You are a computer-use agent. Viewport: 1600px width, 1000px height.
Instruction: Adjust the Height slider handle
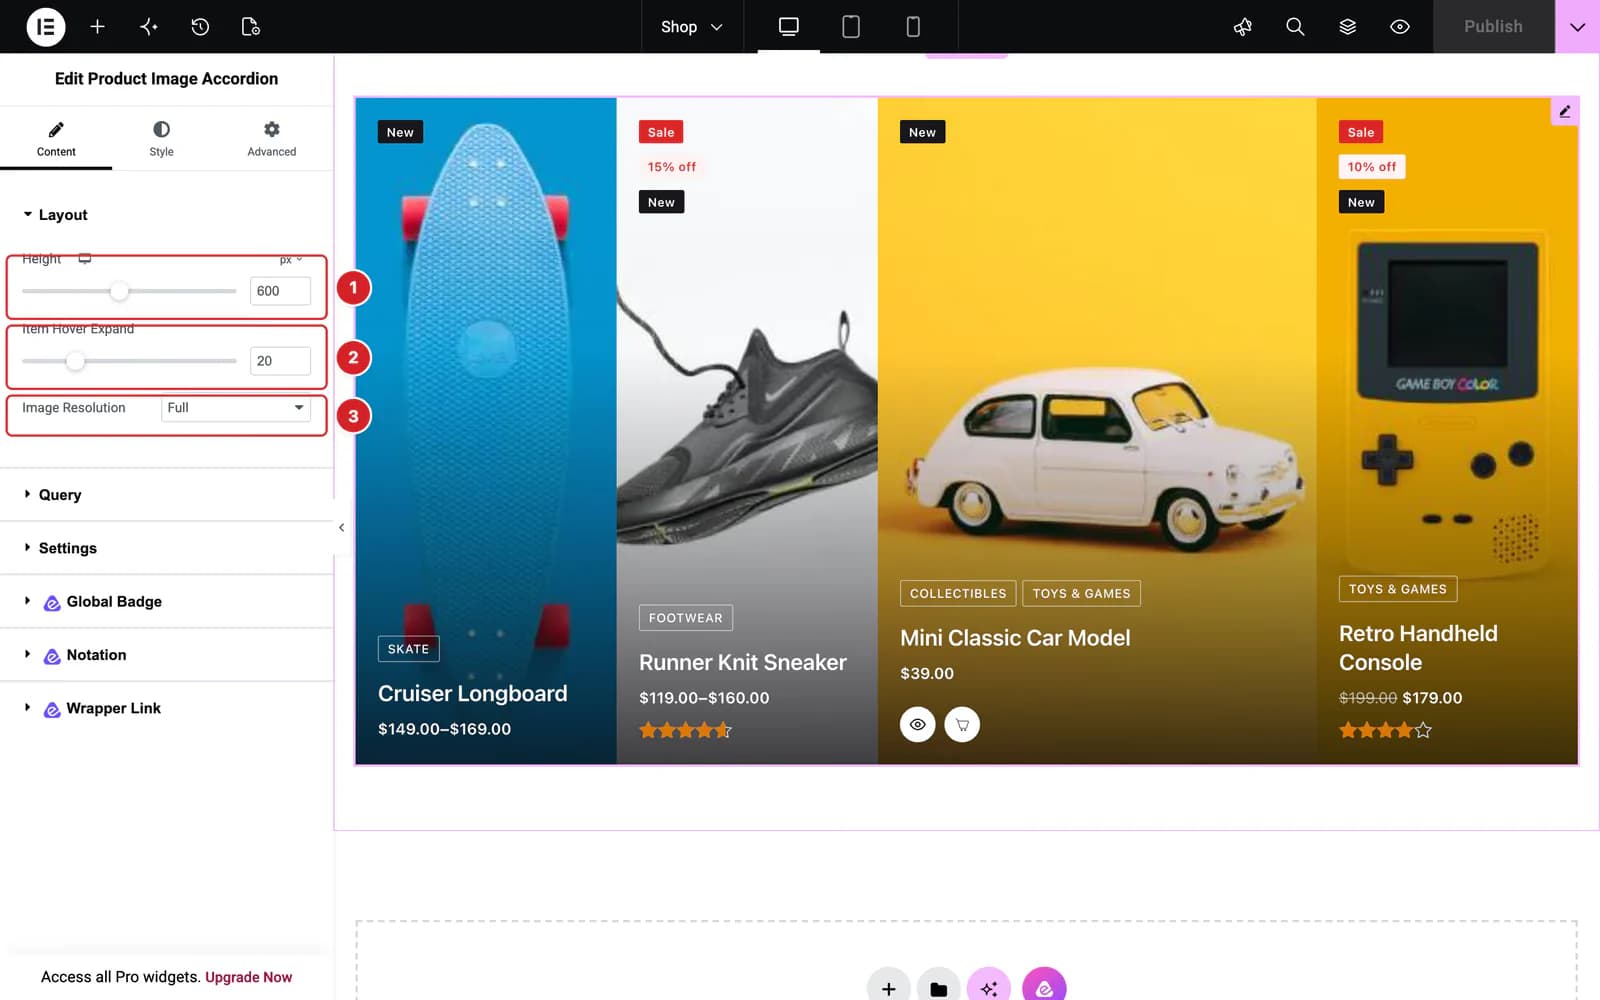(x=119, y=291)
